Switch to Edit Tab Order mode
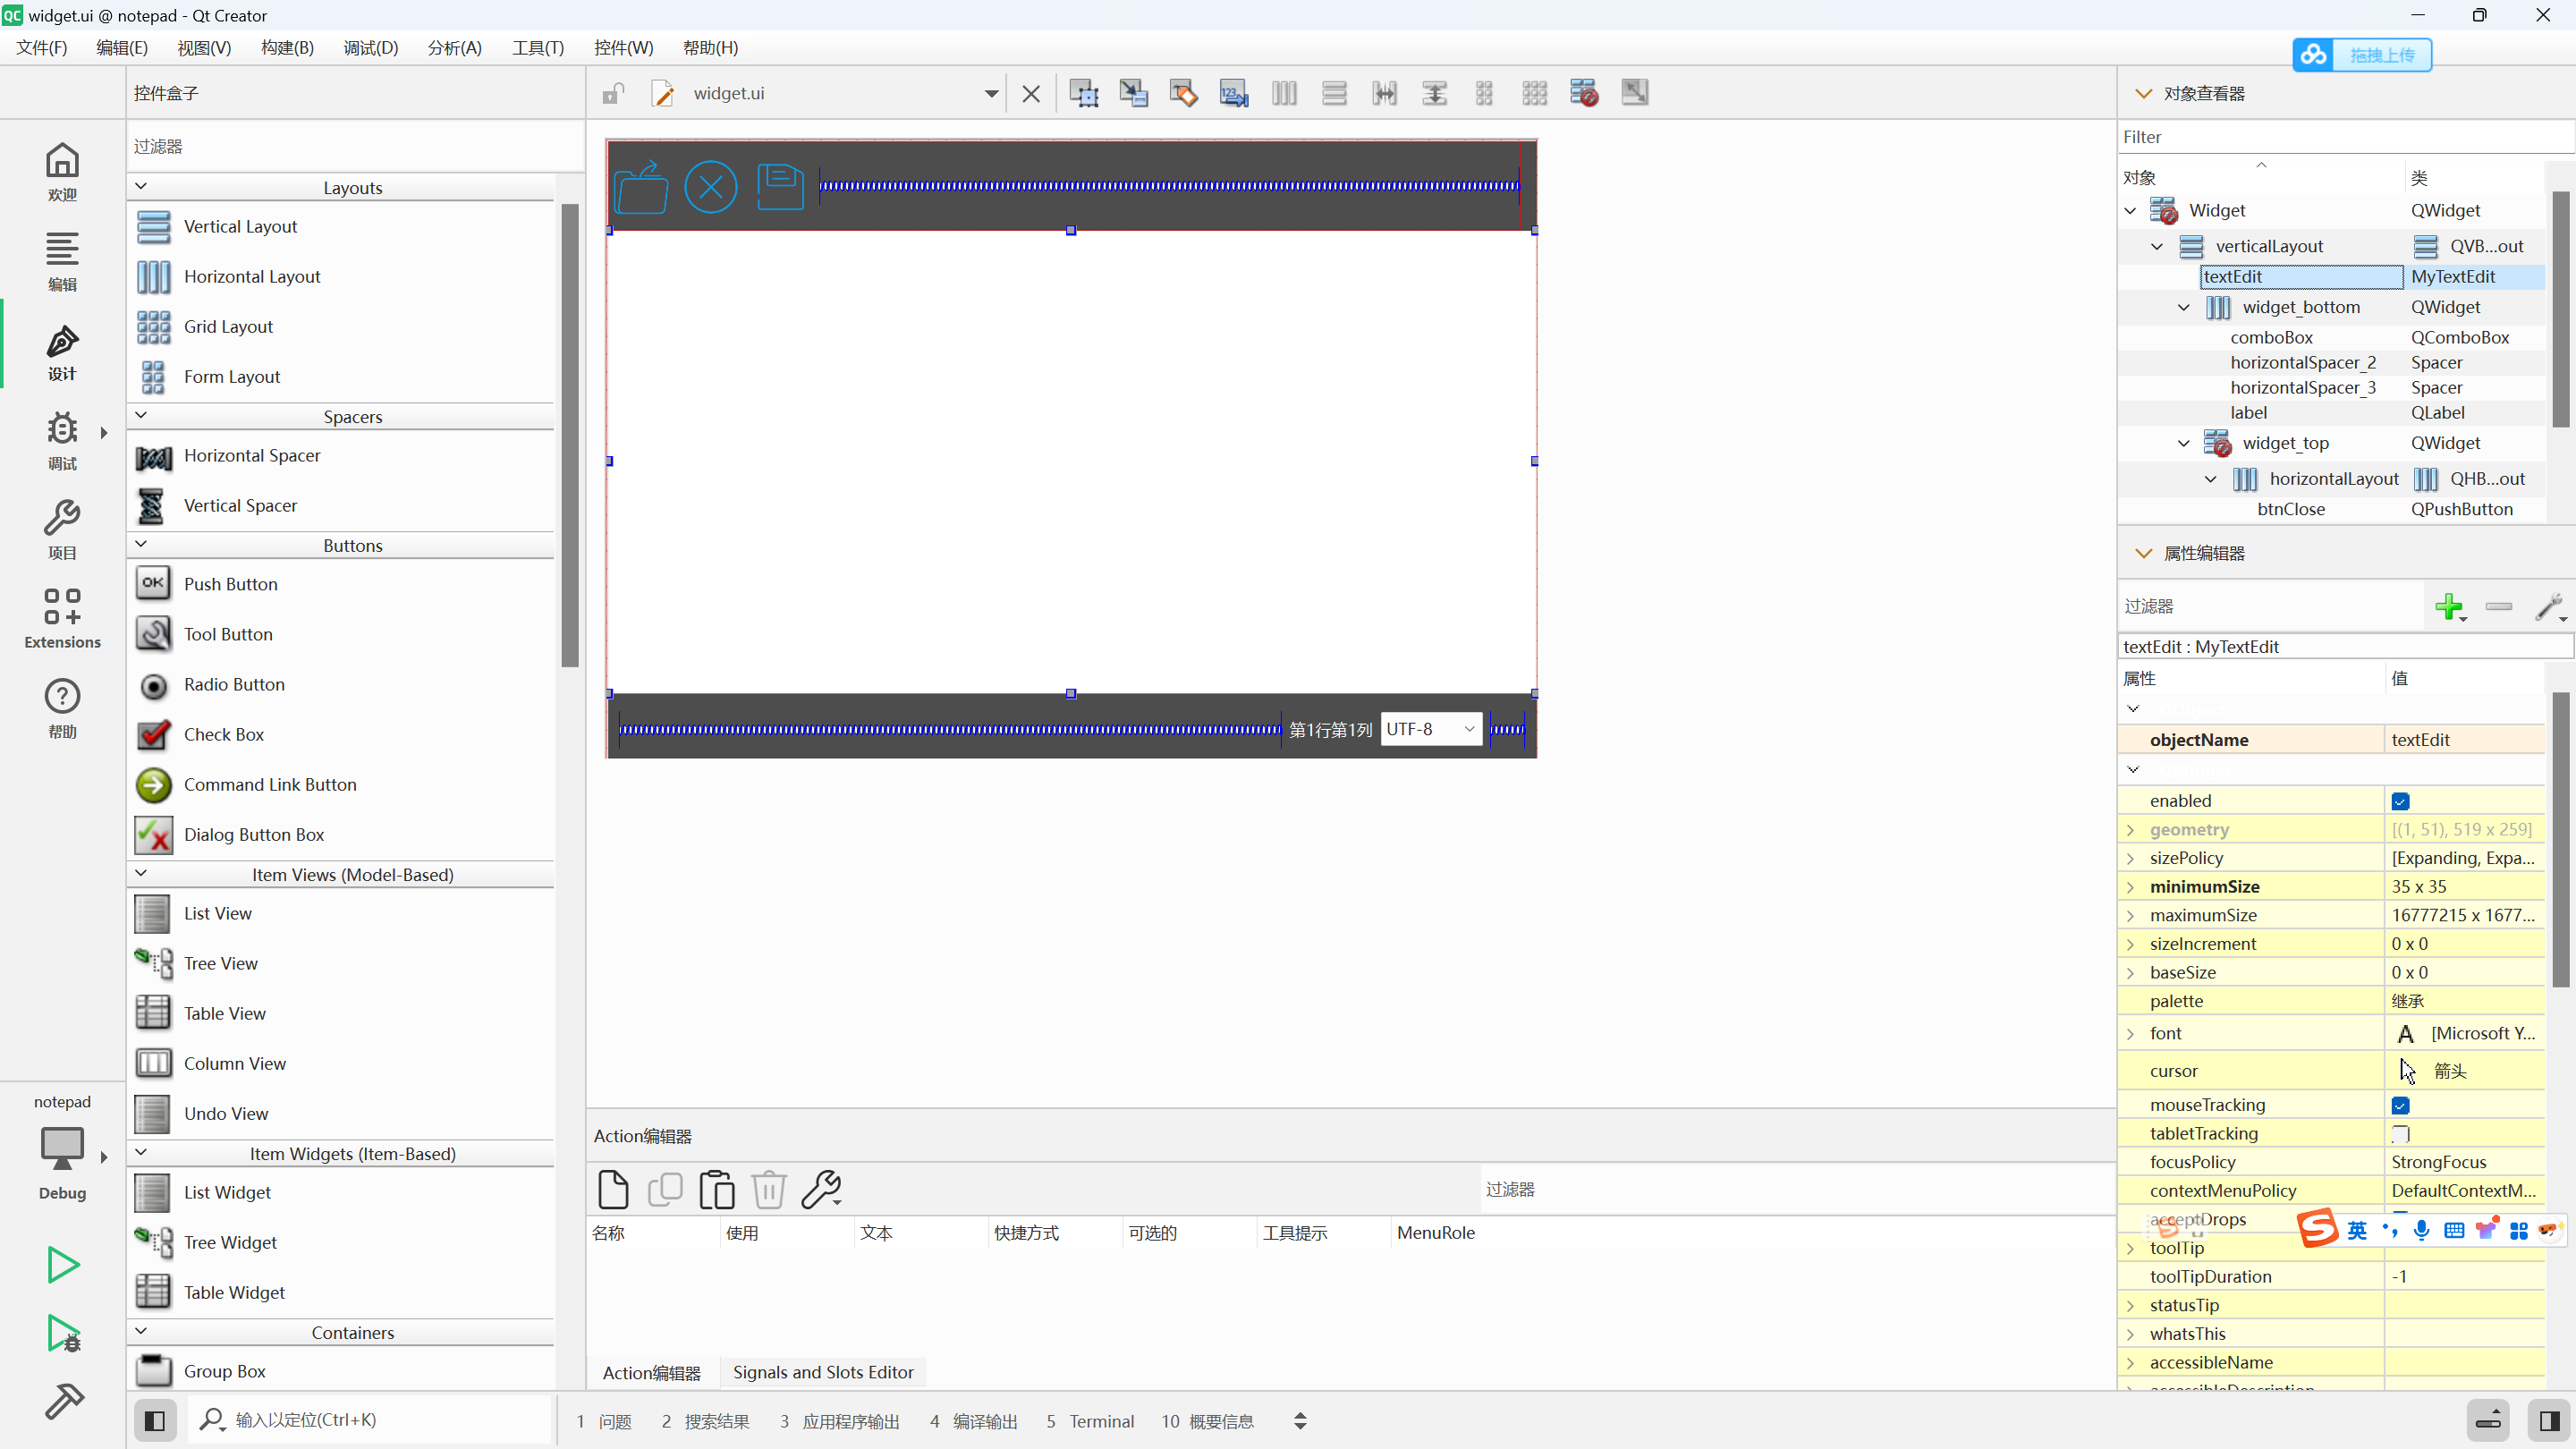This screenshot has width=2576, height=1449. (x=1234, y=93)
